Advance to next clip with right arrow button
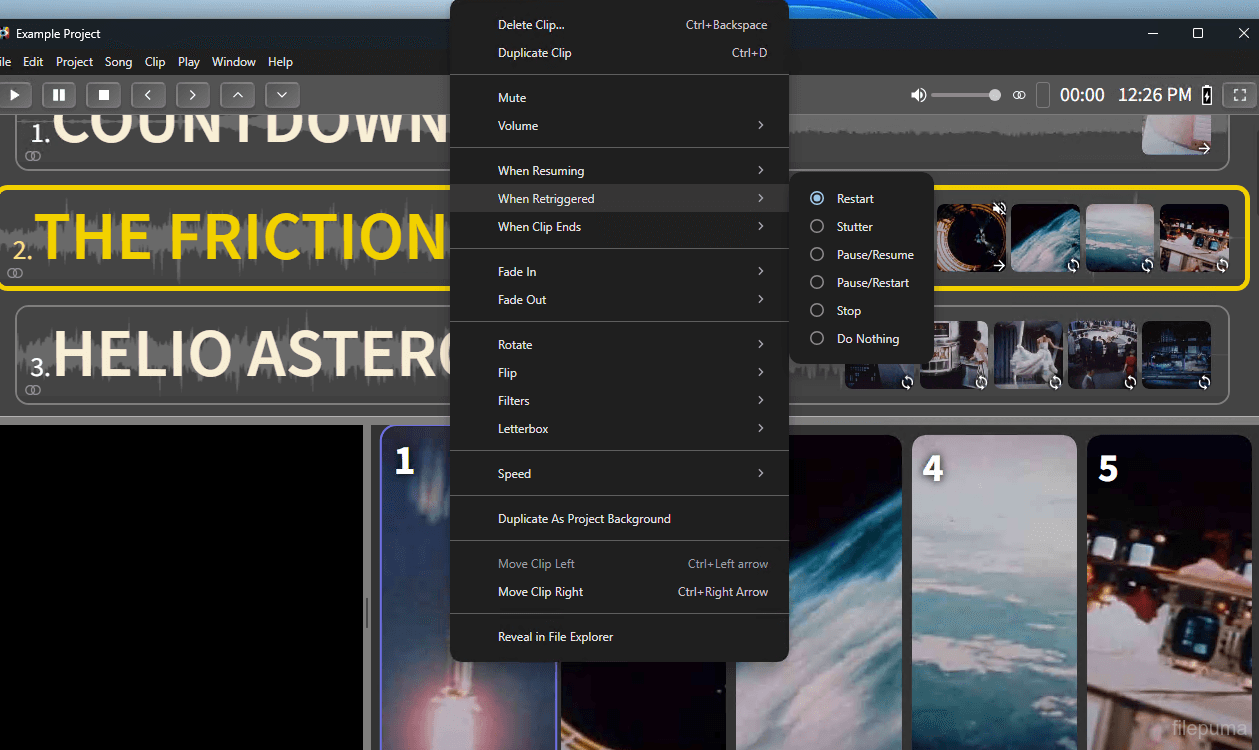The width and height of the screenshot is (1259, 750). (x=192, y=95)
